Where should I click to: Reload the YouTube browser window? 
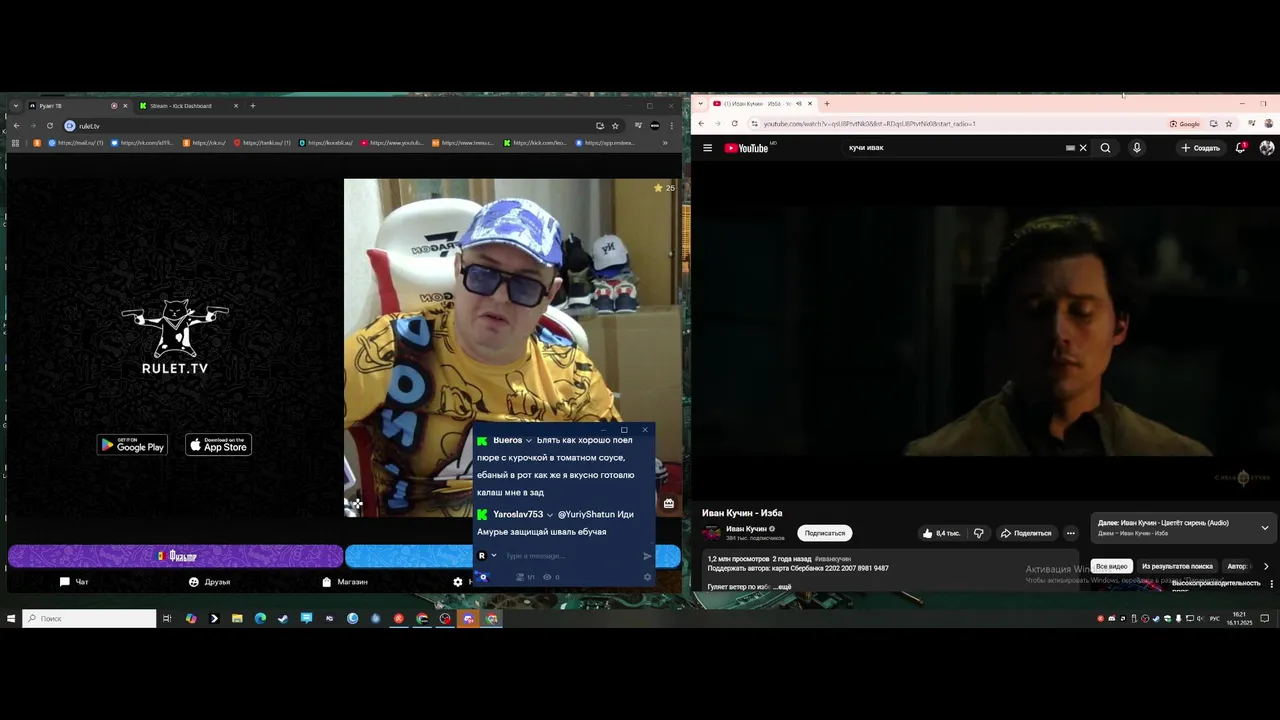734,124
